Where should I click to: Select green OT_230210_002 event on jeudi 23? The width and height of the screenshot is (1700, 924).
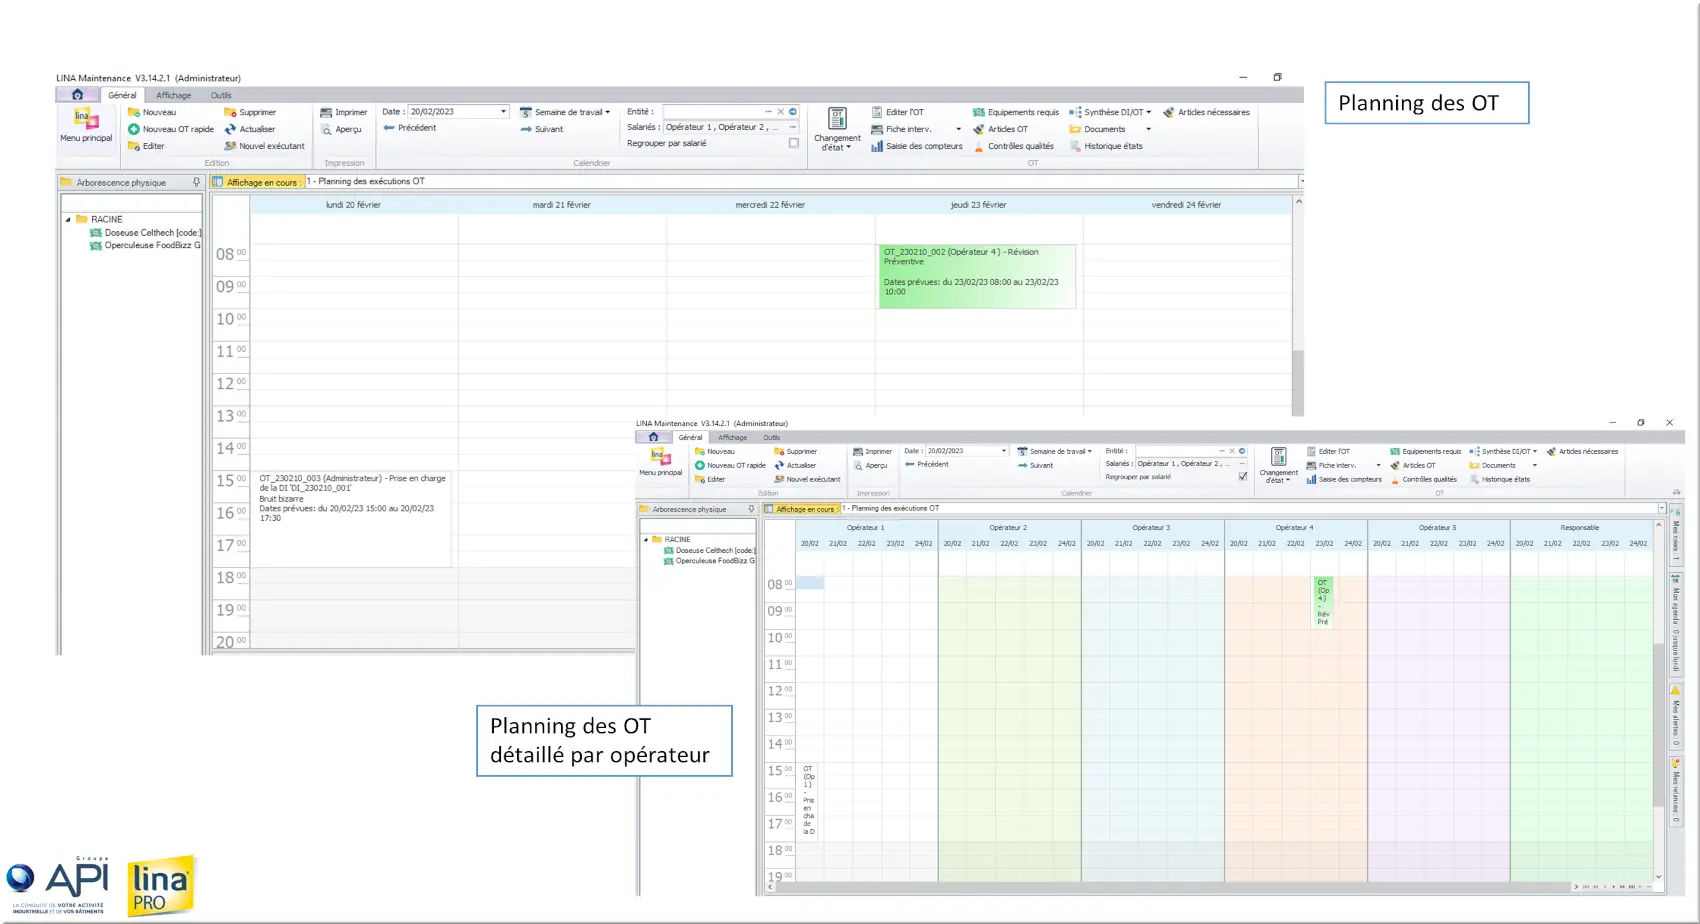tap(977, 276)
